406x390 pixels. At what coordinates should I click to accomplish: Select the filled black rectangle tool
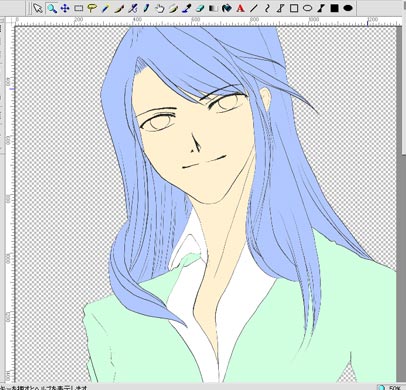coord(334,8)
